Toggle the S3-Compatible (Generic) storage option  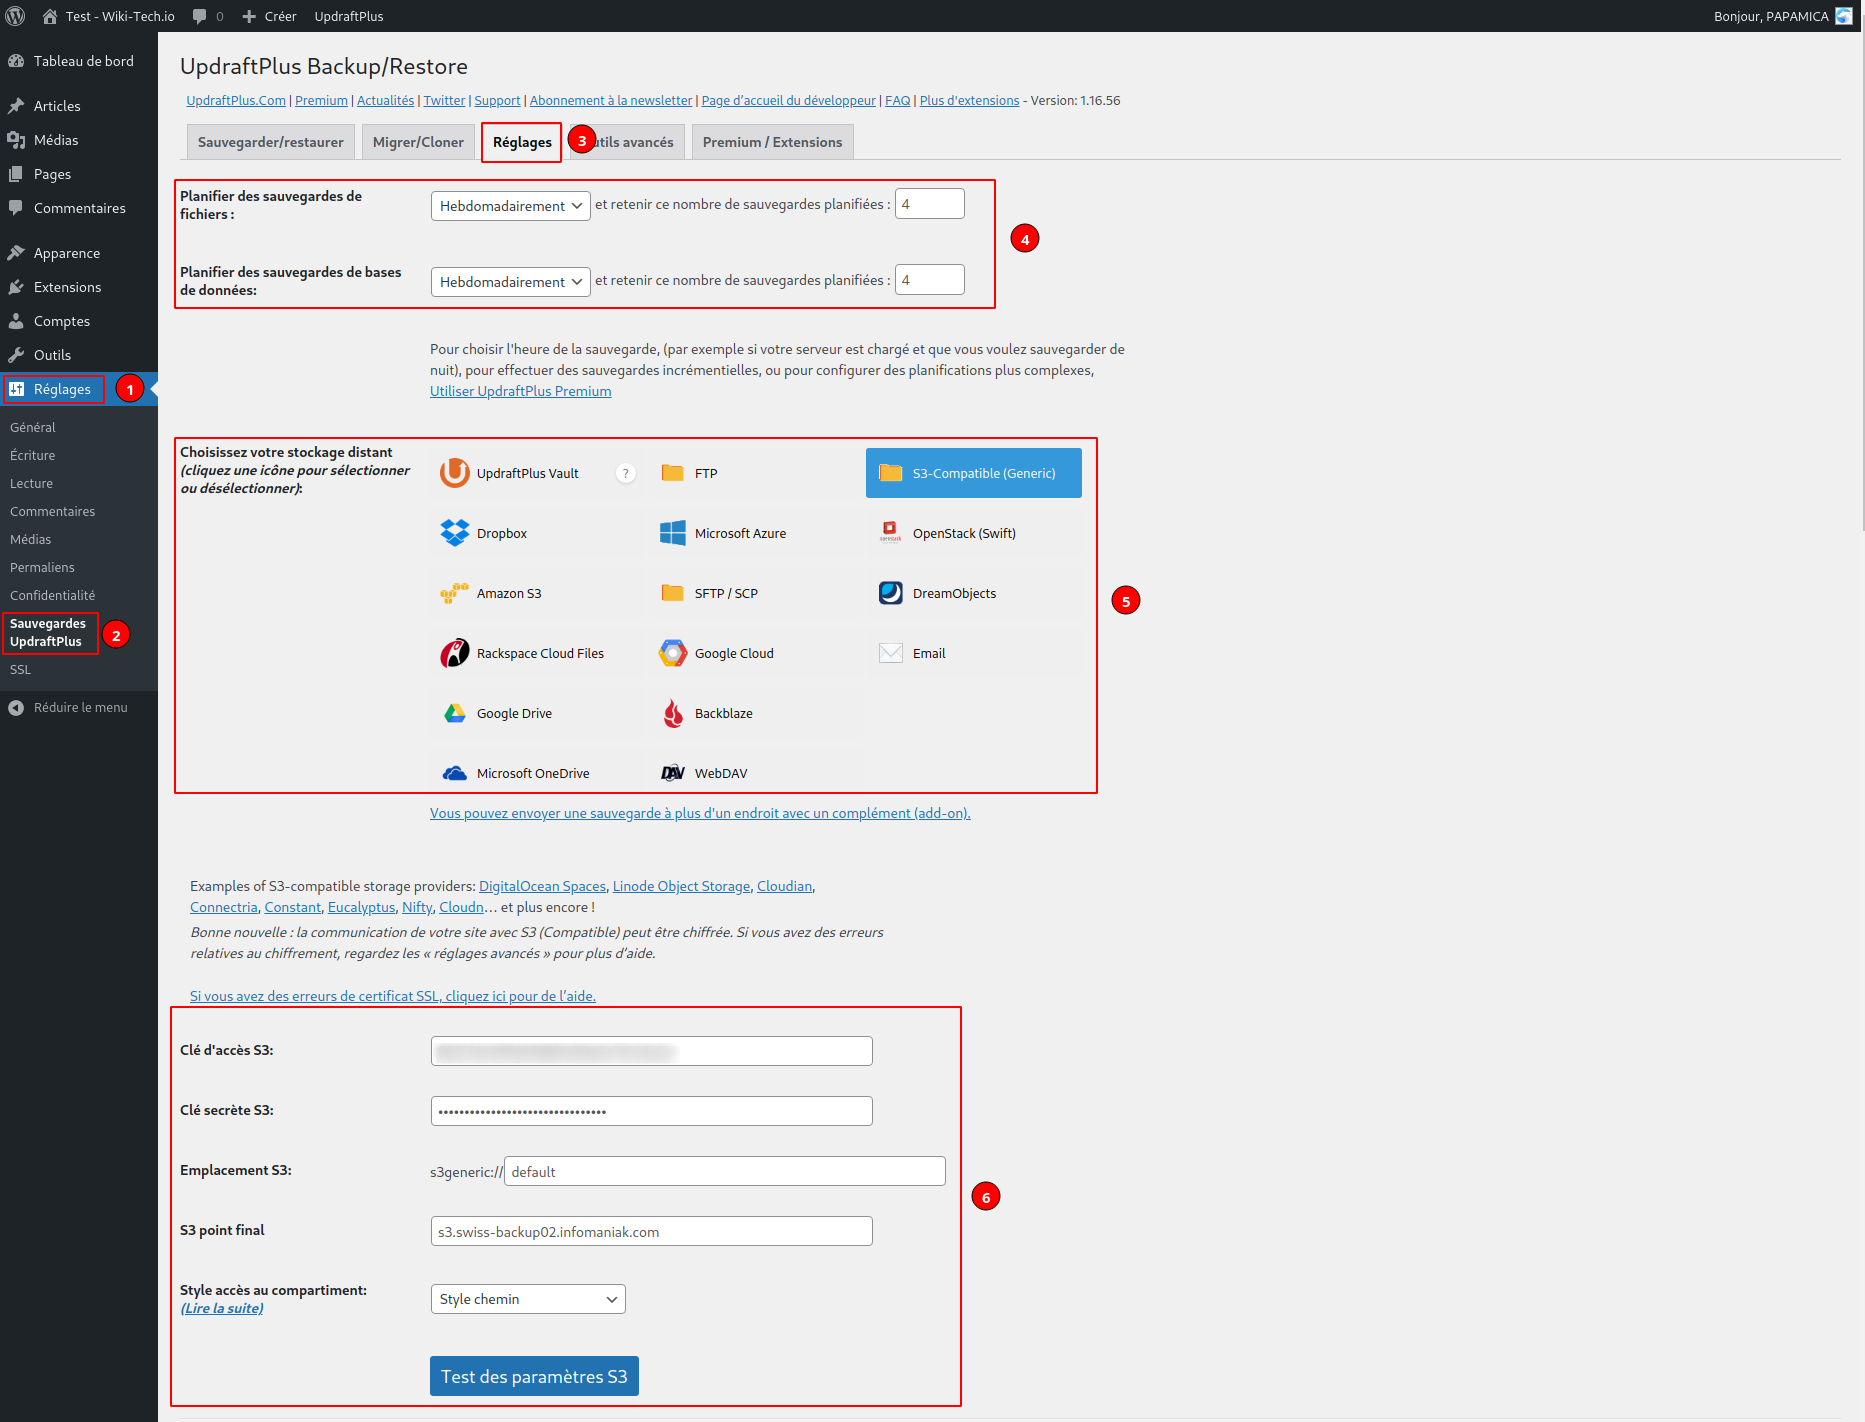tap(973, 473)
